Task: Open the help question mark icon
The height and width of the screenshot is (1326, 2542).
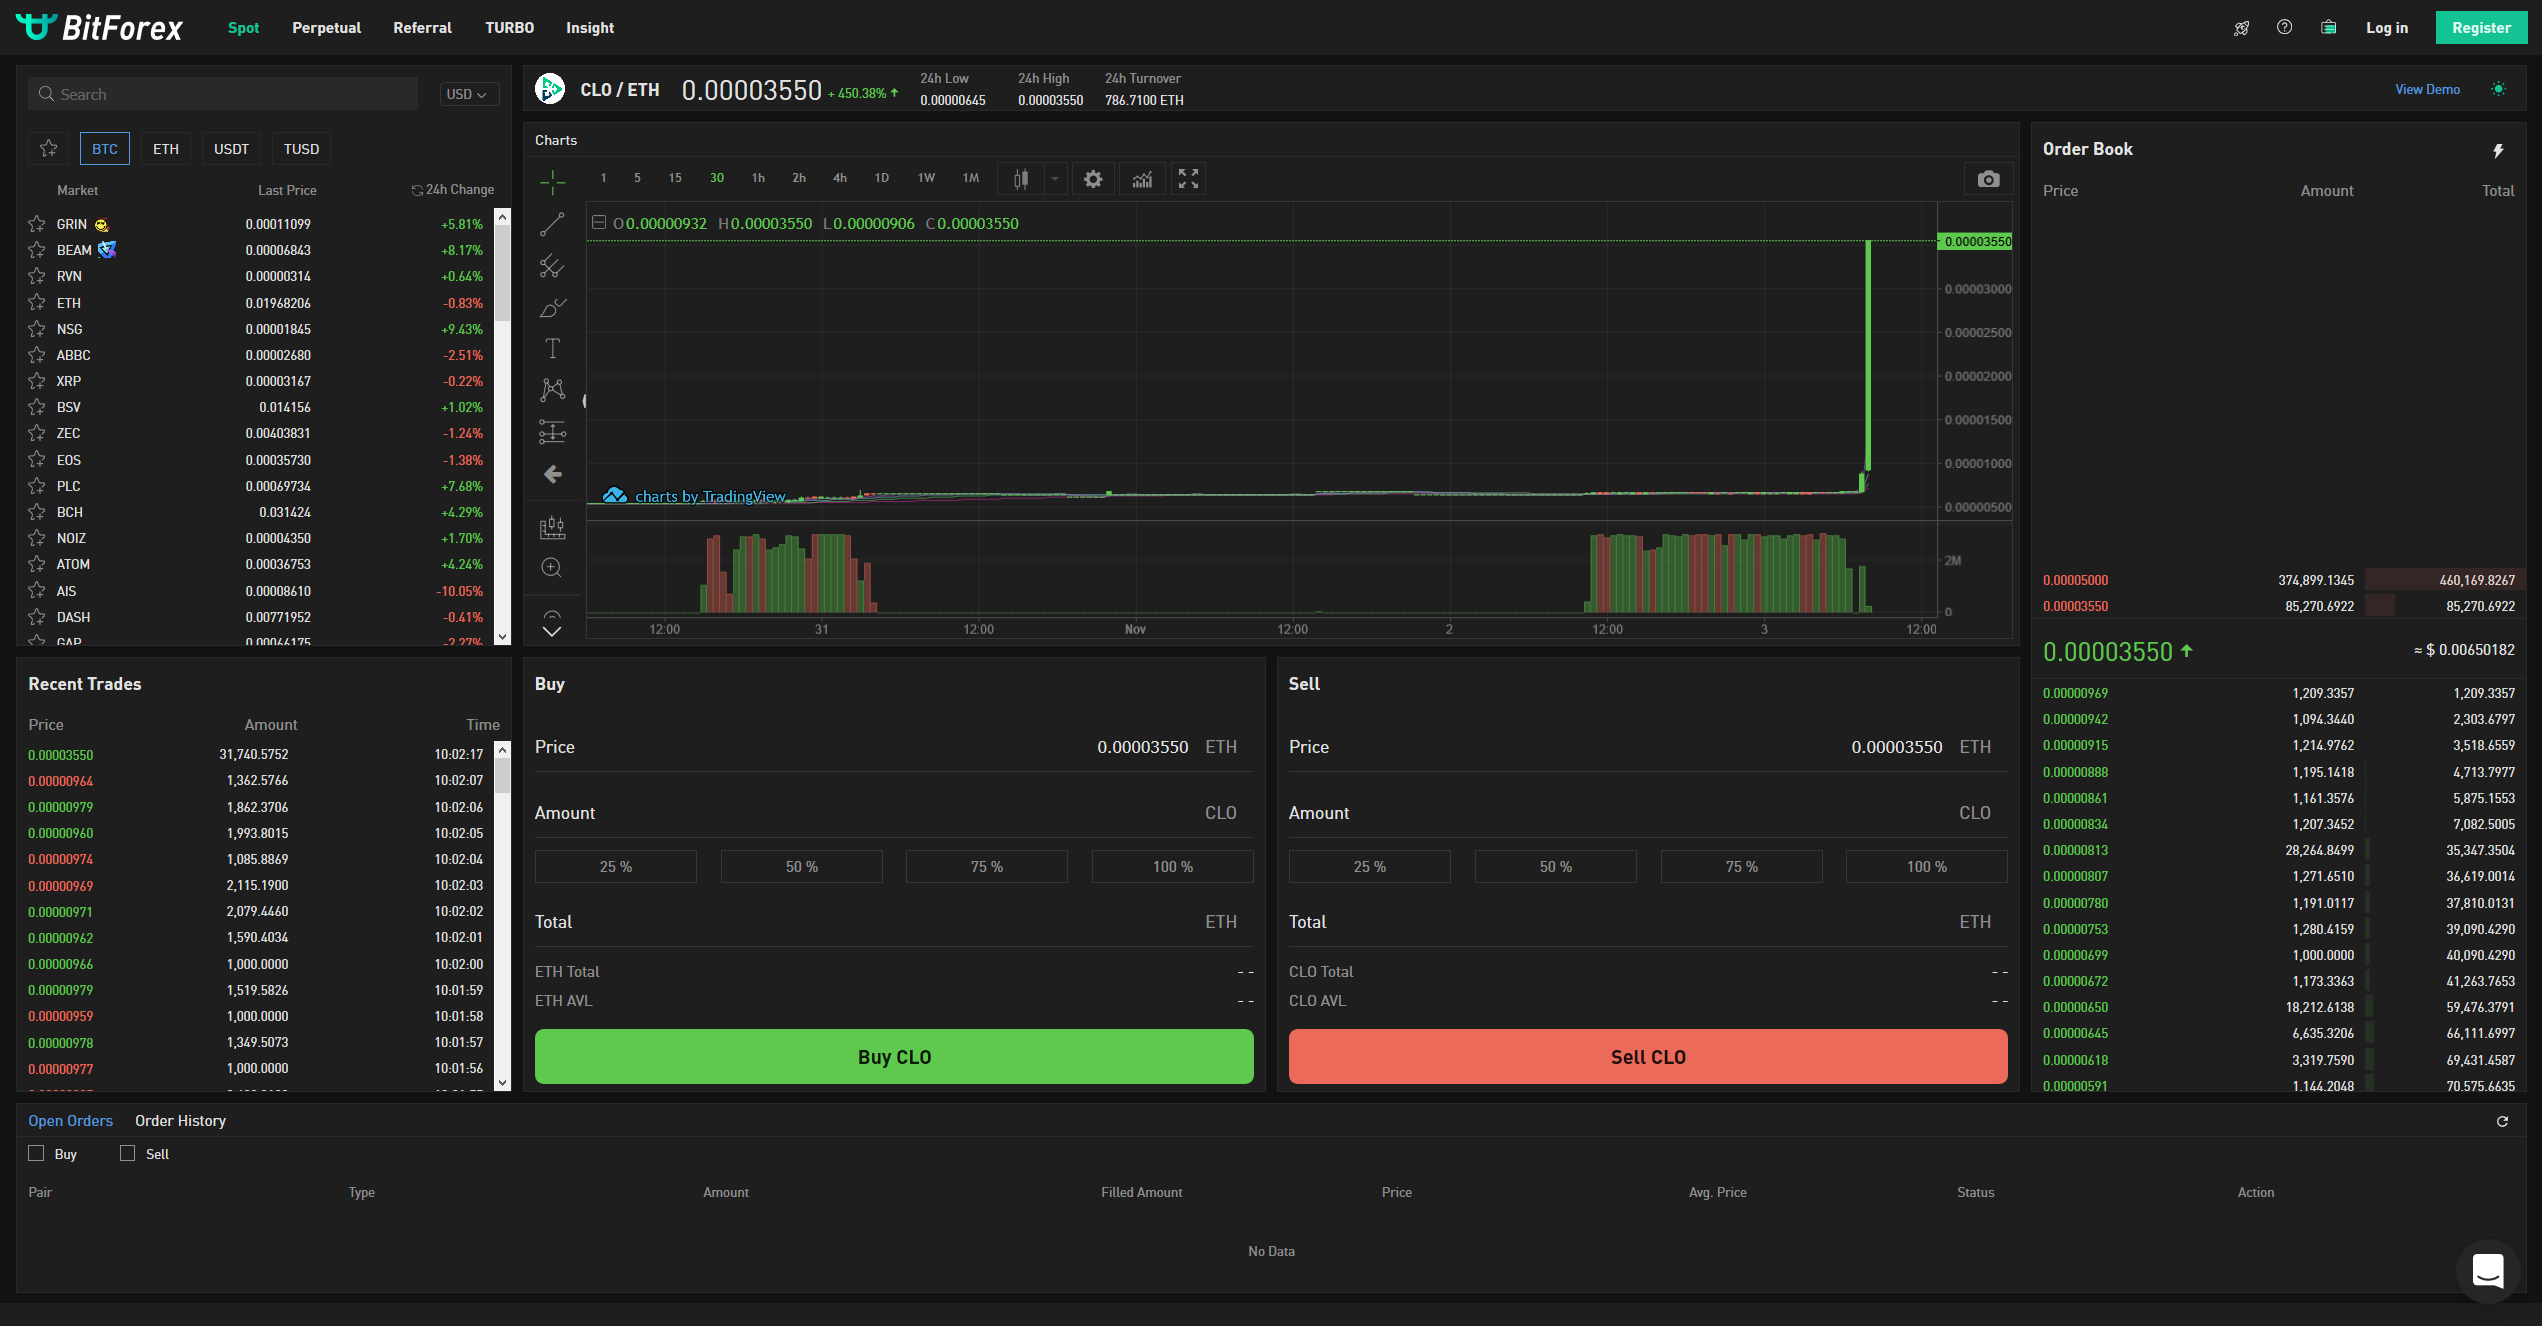Action: (2284, 27)
